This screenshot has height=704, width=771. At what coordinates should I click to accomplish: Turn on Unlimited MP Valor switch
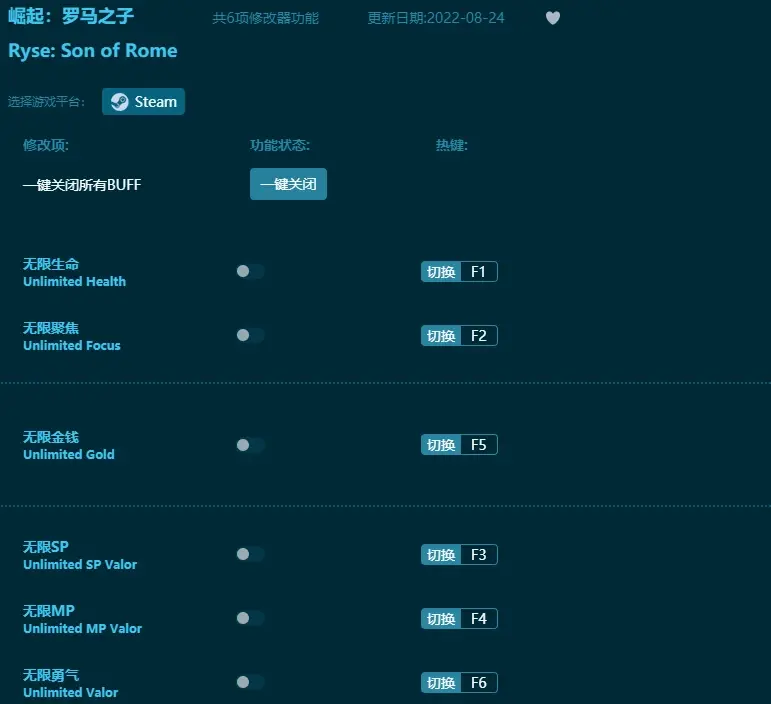click(250, 618)
